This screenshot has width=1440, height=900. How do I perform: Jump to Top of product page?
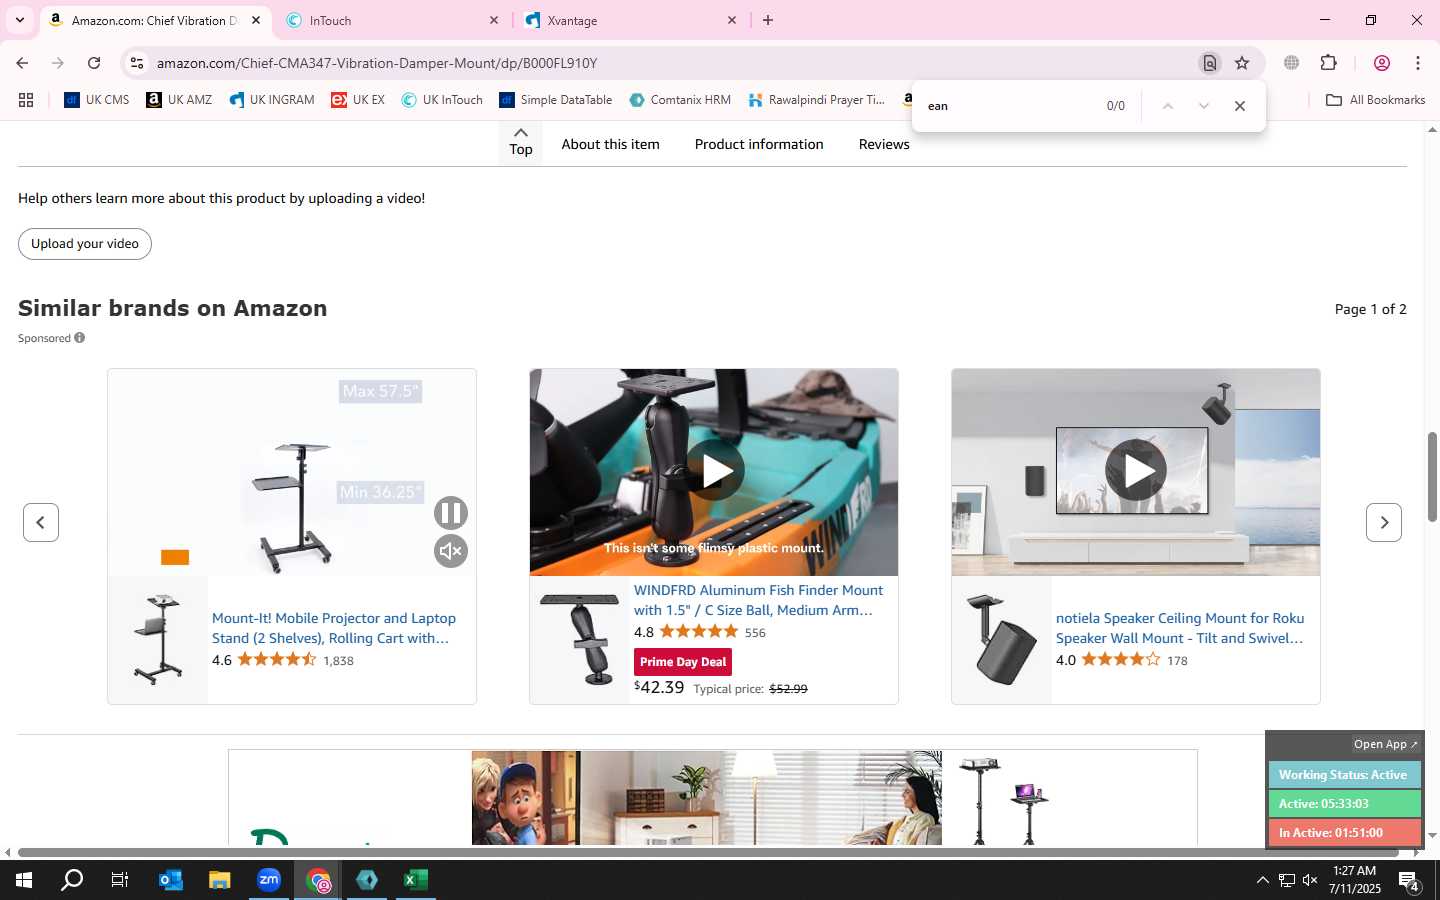tap(521, 142)
